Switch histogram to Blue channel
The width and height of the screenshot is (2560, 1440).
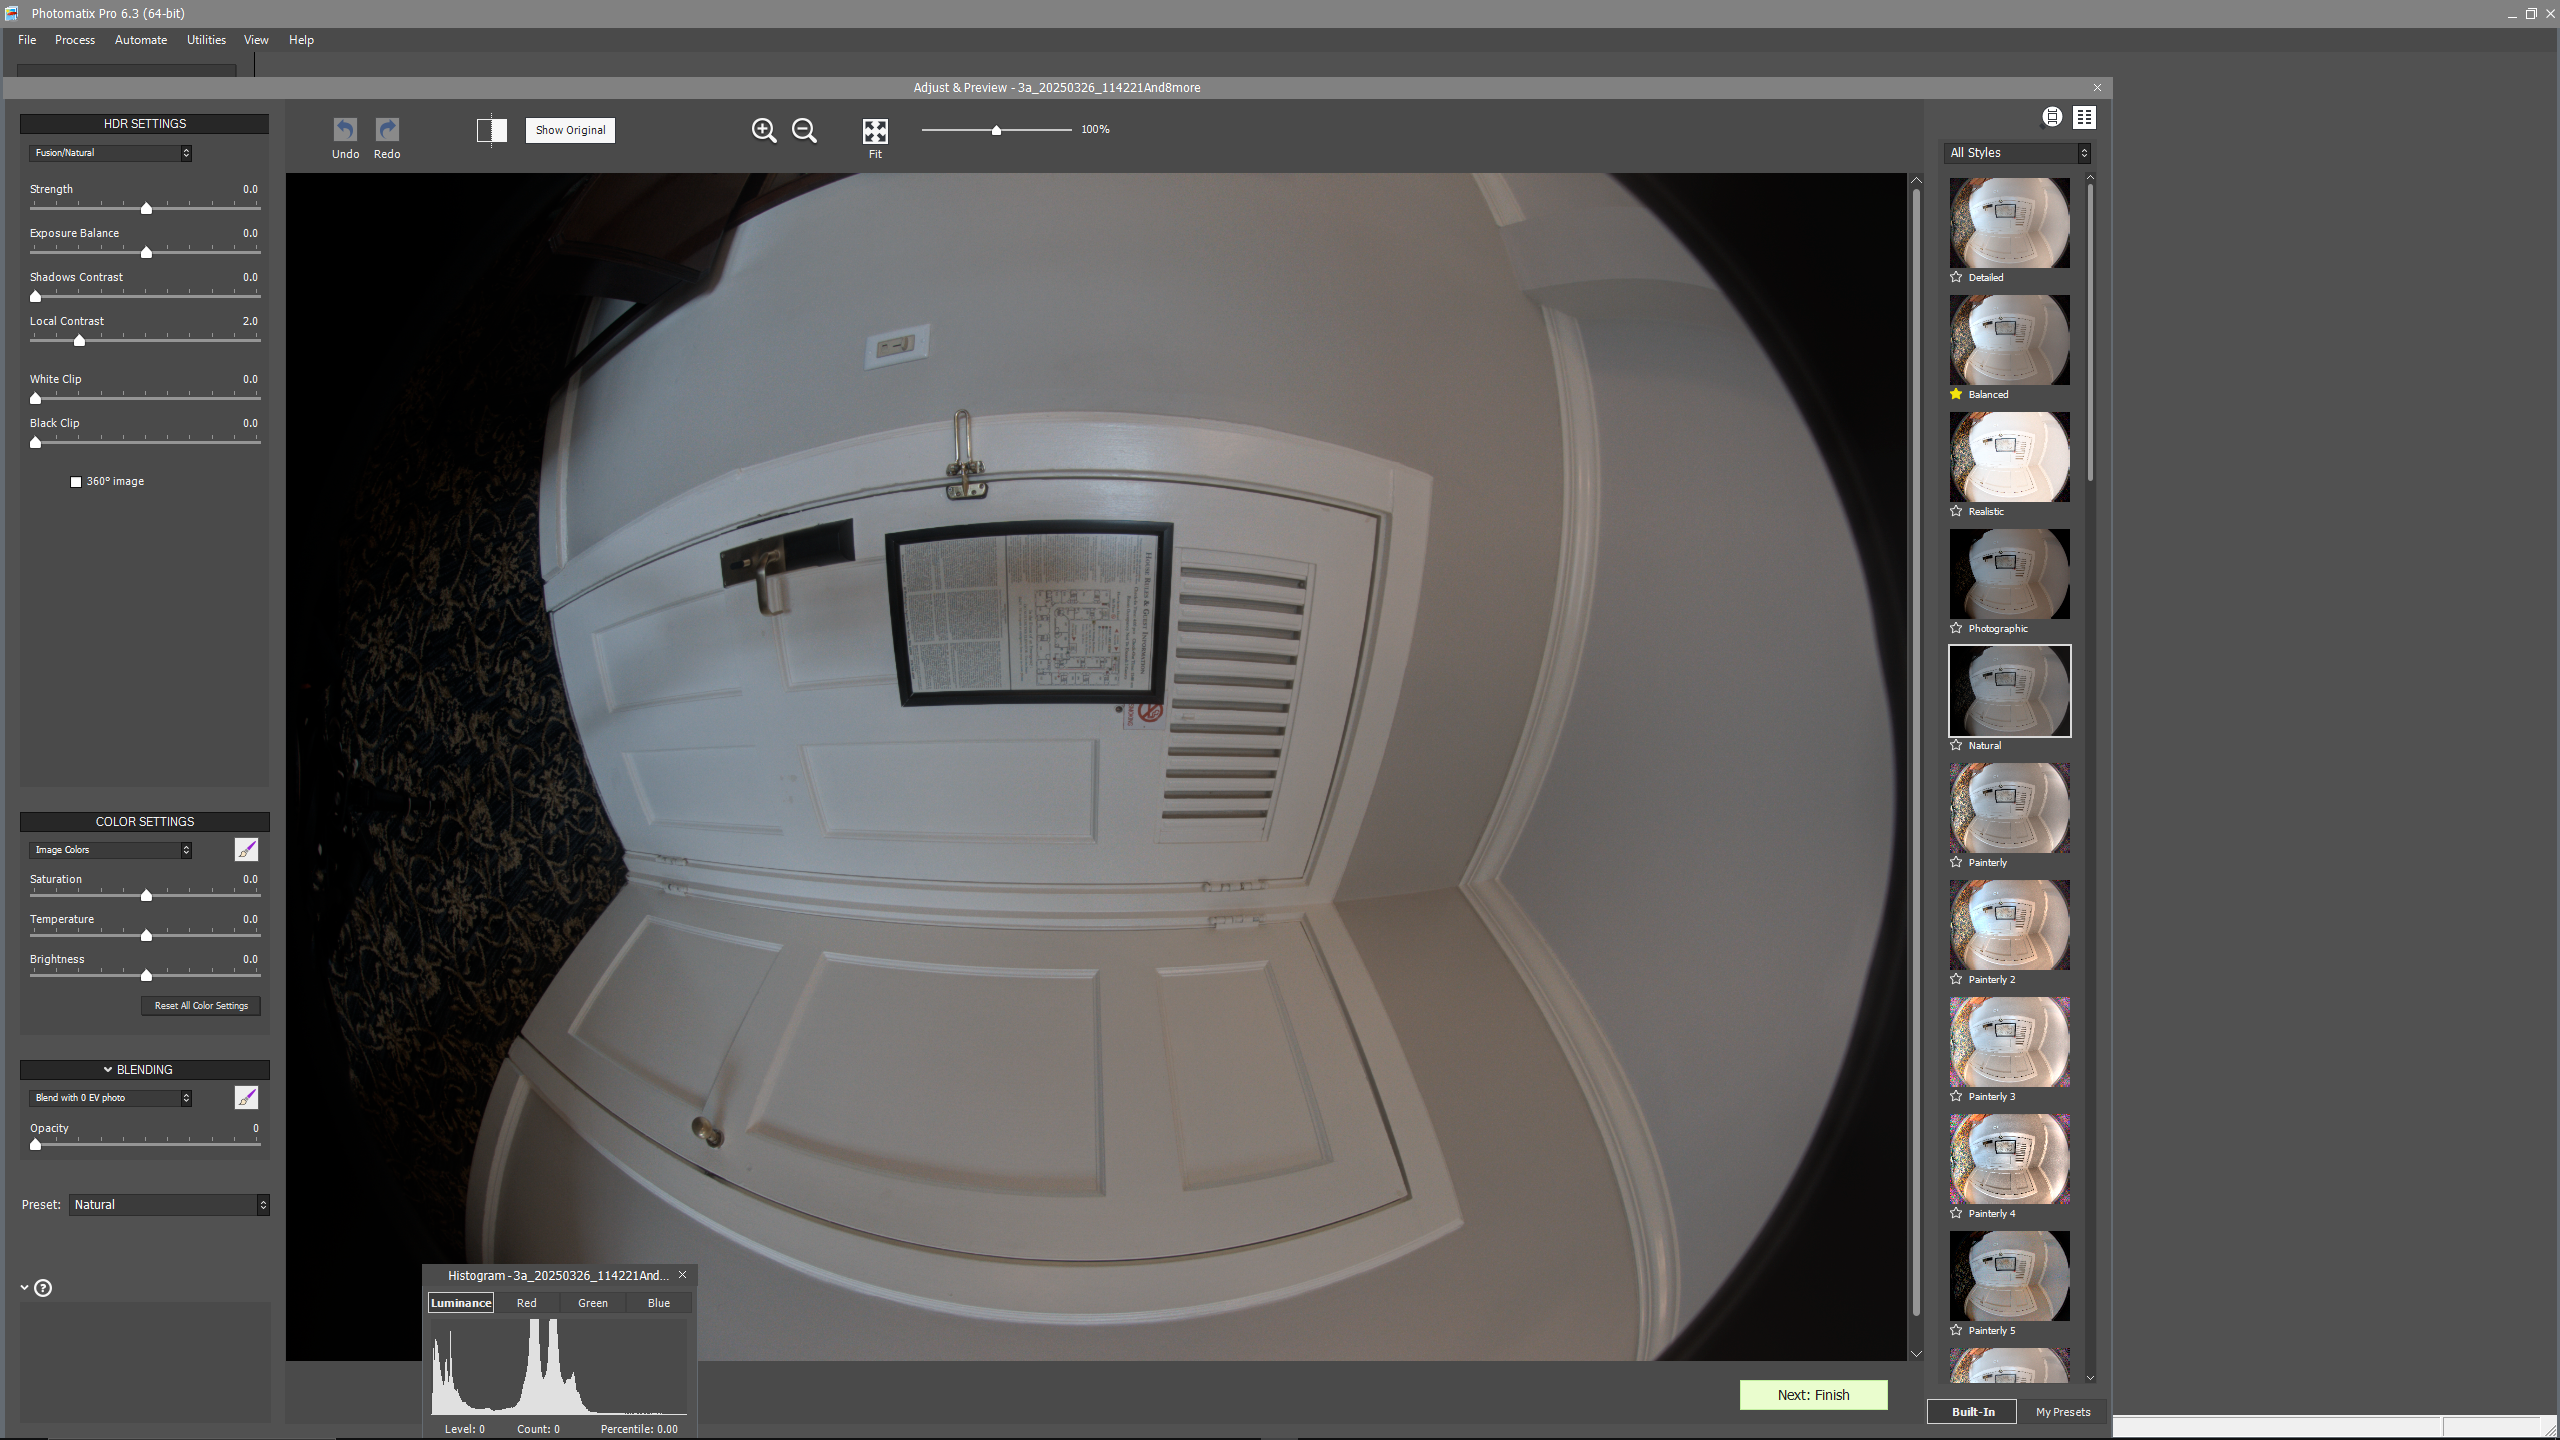click(x=659, y=1303)
